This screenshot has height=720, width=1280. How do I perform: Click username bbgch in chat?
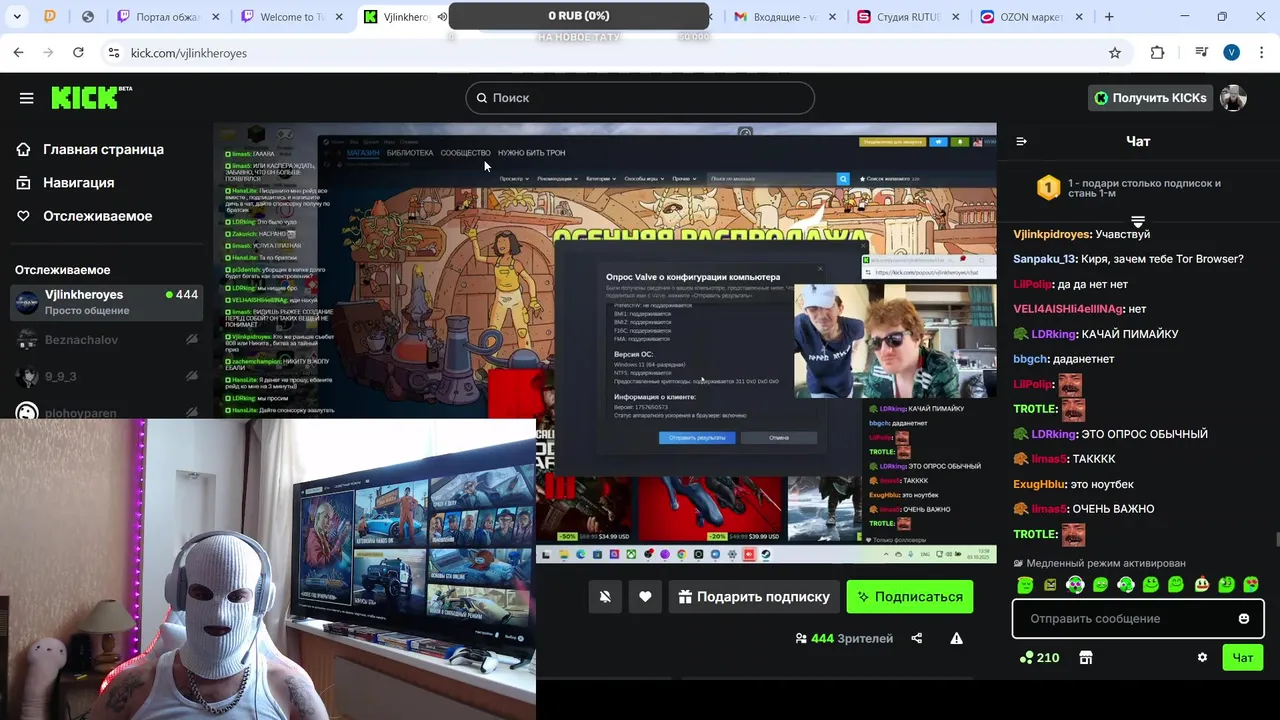click(1030, 359)
